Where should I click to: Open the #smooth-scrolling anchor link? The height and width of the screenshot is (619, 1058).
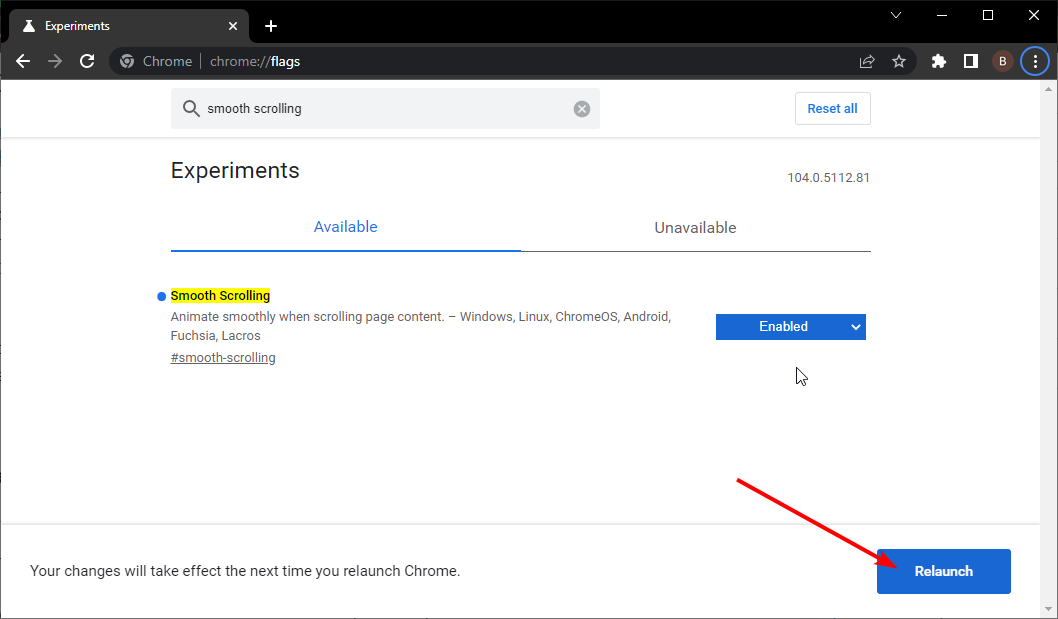[x=223, y=358]
